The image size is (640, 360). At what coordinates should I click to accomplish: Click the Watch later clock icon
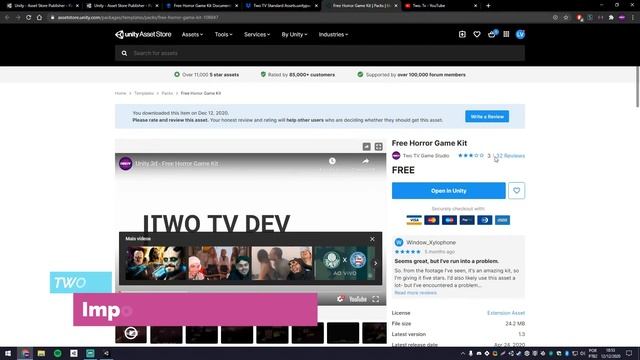pyautogui.click(x=332, y=161)
